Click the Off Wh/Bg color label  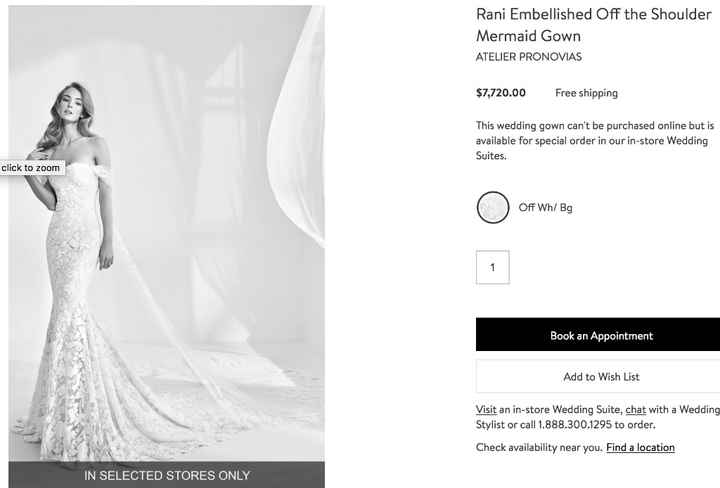point(545,208)
